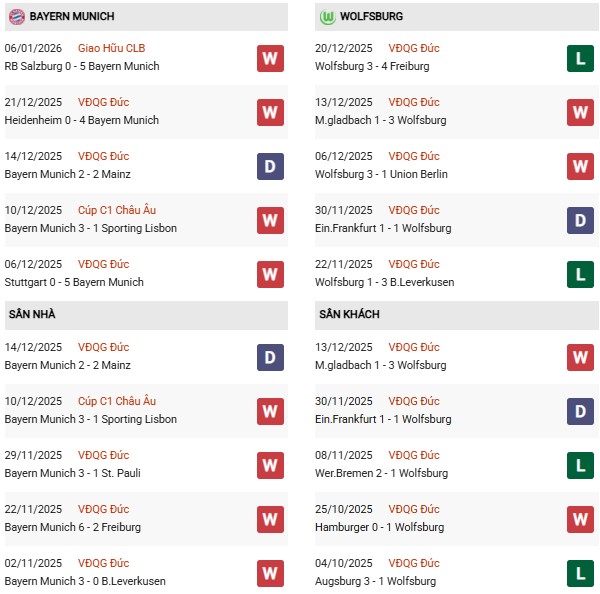Image resolution: width=600 pixels, height=594 pixels.
Task: Open Bayern Munich 3-0 B.Leverkusen match
Action: pos(85,582)
